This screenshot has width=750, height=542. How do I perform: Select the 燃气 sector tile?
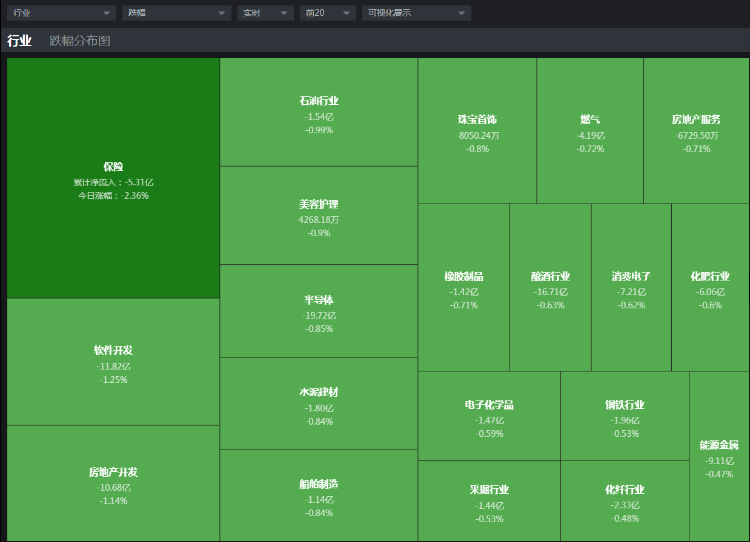590,131
